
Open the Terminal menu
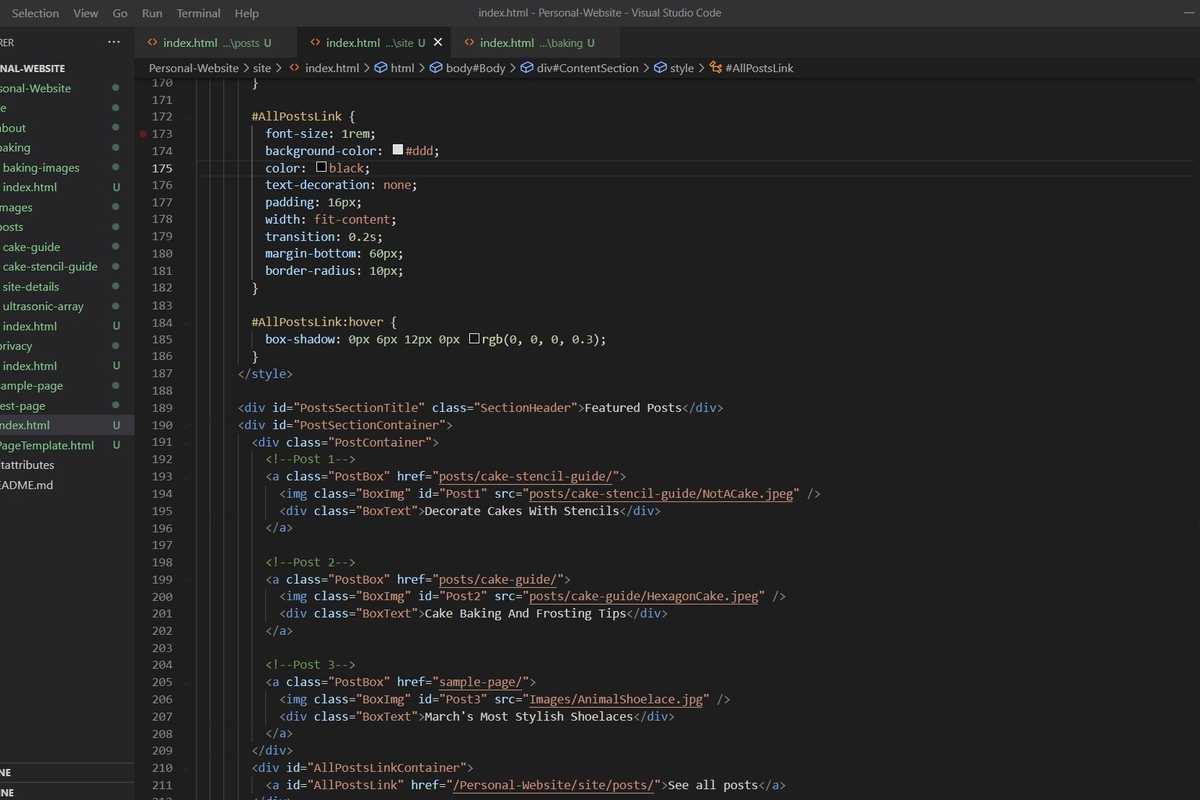[x=198, y=13]
